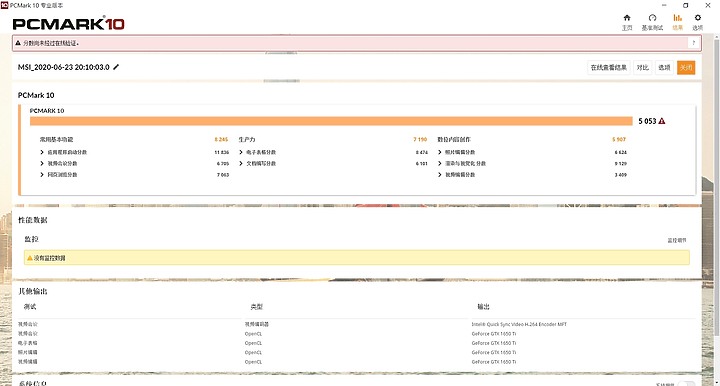720x386 pixels.
Task: Click the score value 8 474
Action: [422, 152]
